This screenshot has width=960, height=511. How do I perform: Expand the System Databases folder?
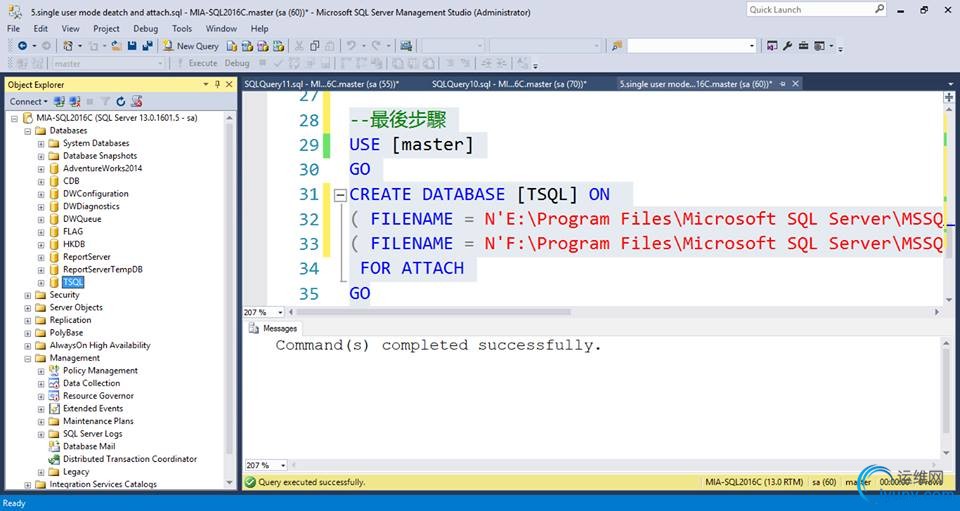point(41,144)
